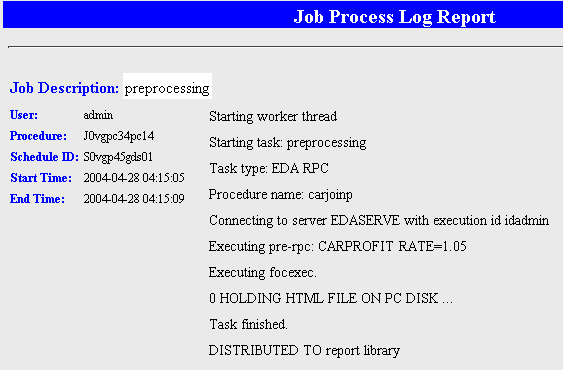This screenshot has width=563, height=370.
Task: Click the Starting worker thread log line
Action: tap(273, 116)
